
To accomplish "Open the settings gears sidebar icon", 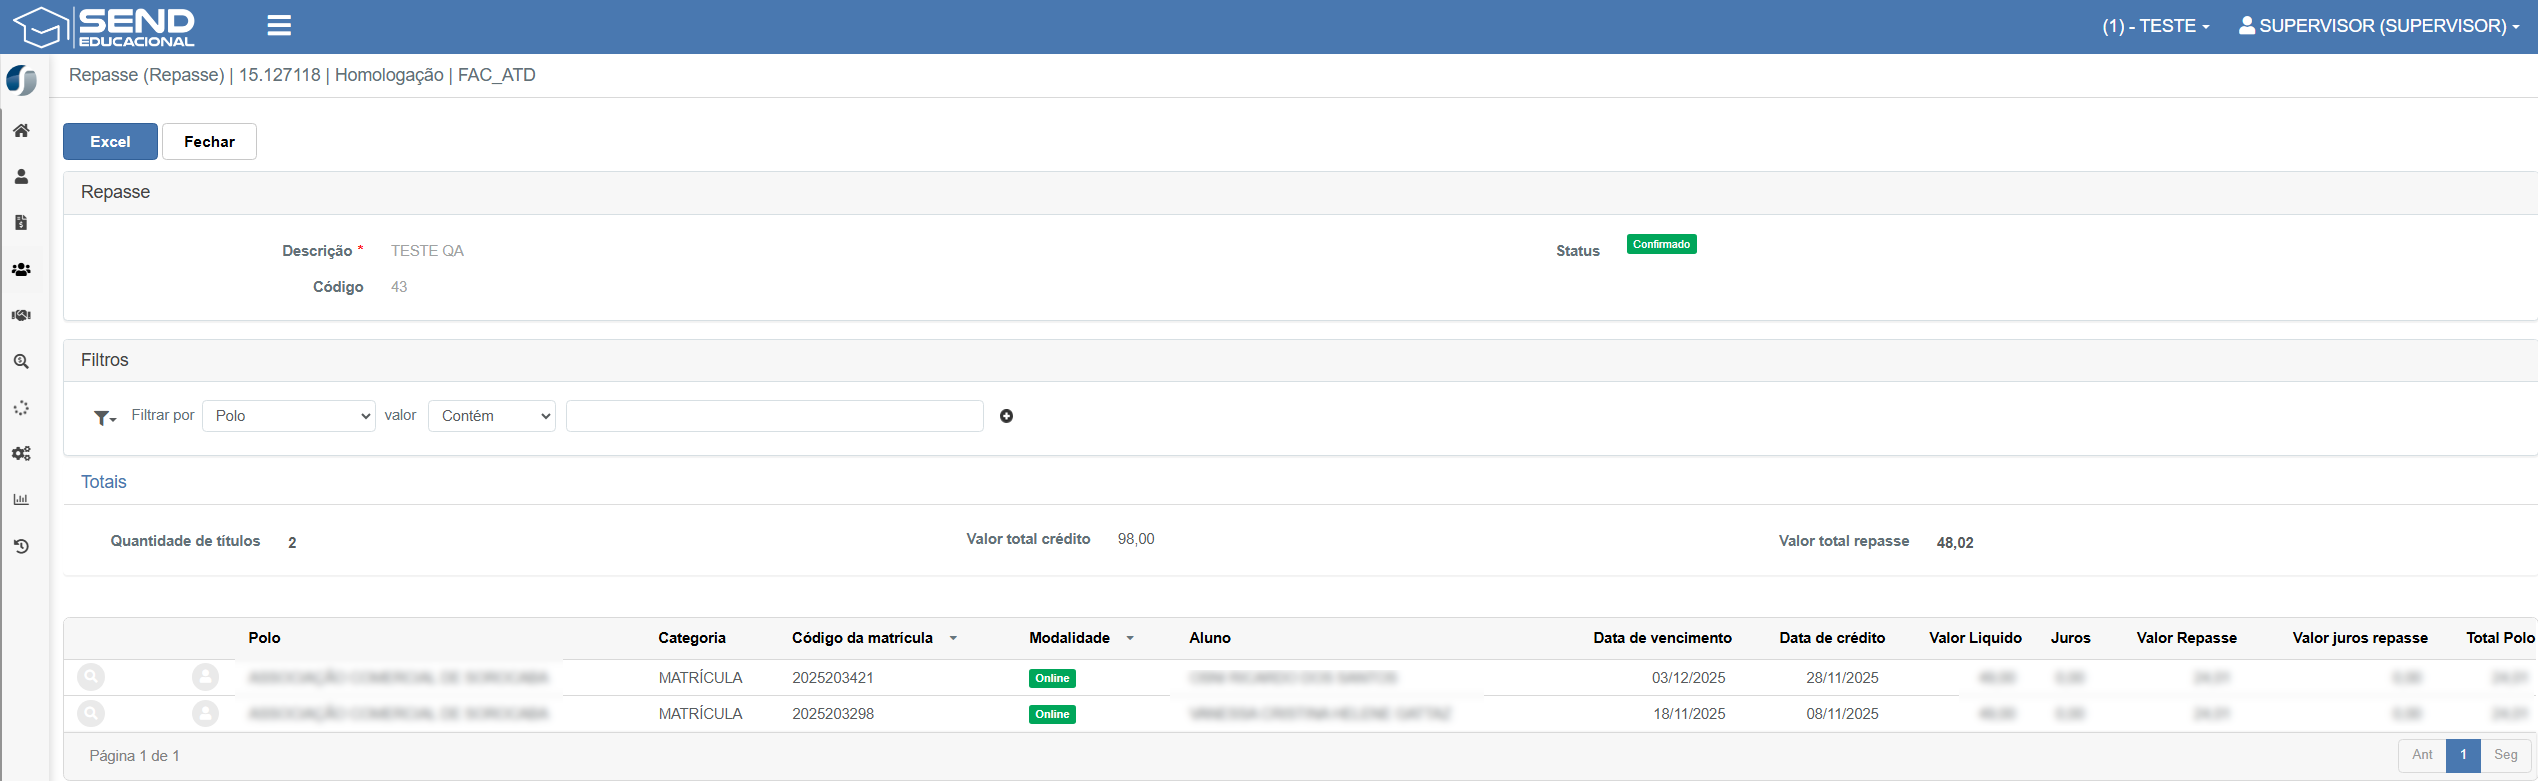I will click(x=21, y=454).
